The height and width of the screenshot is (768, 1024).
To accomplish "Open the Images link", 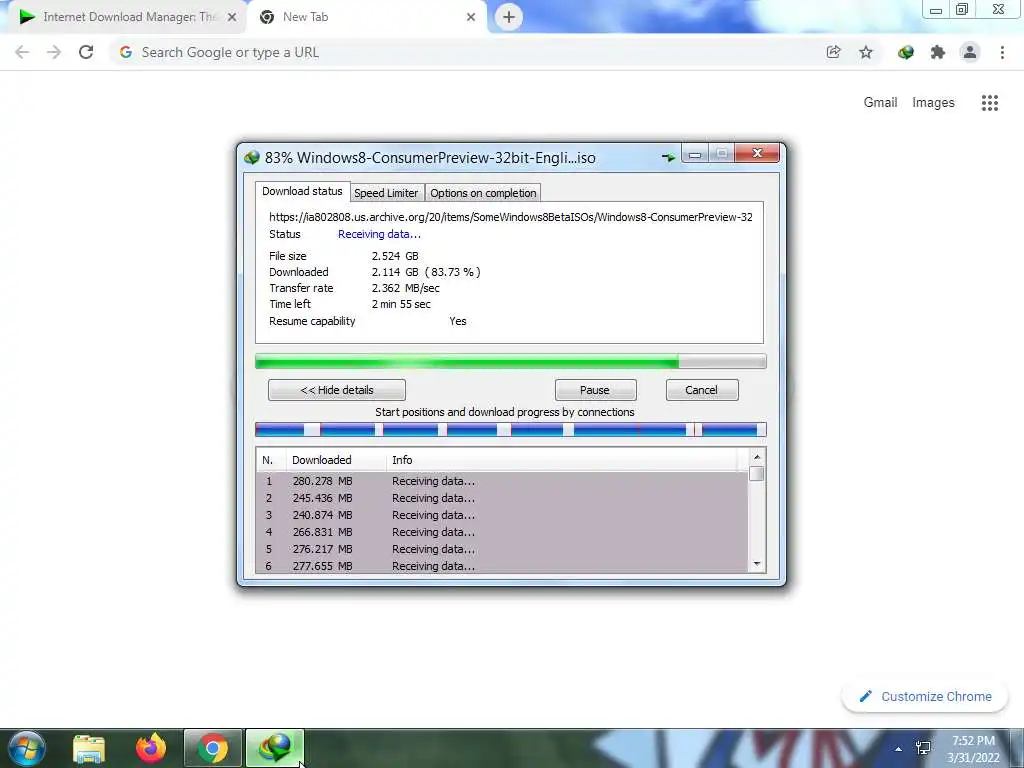I will coord(933,103).
